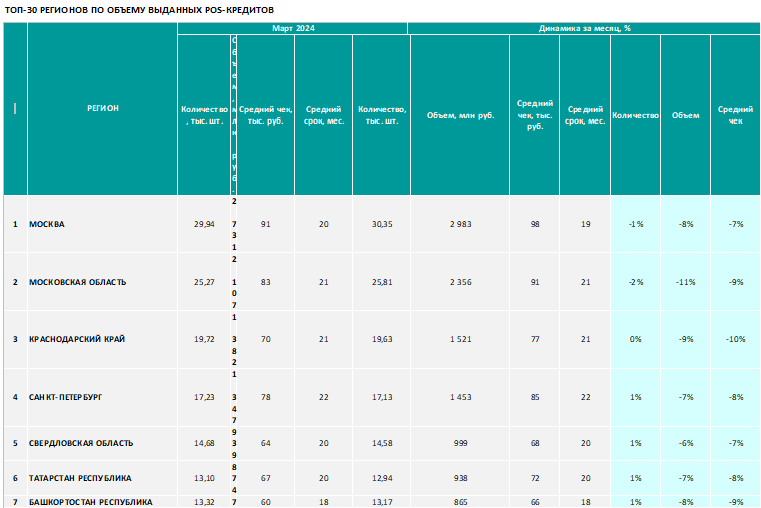Select average check 60 in Башкортостан row

pyautogui.click(x=265, y=502)
